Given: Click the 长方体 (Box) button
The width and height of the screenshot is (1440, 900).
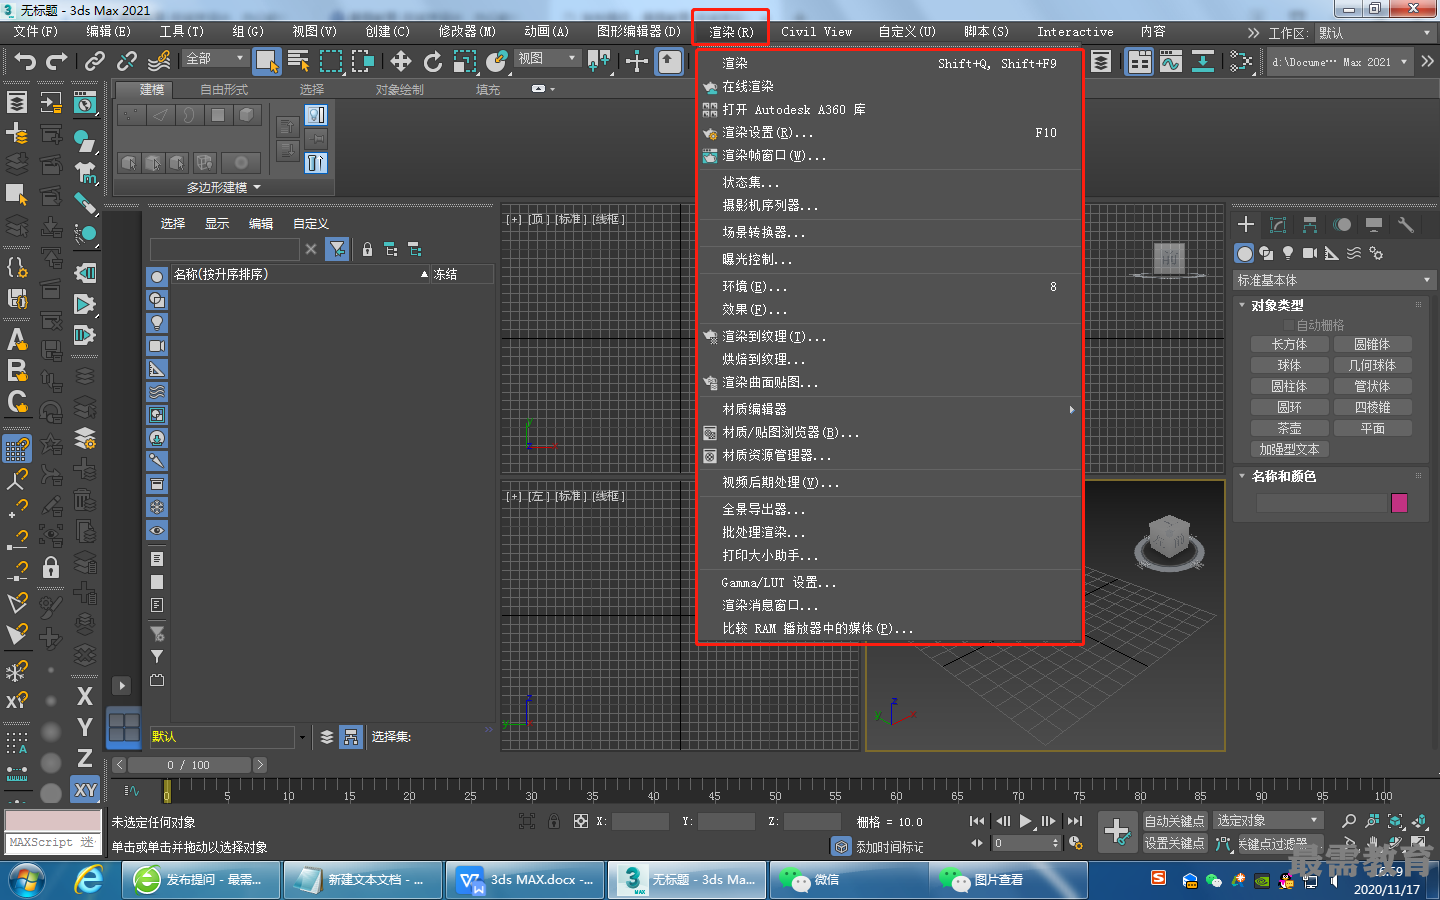Looking at the screenshot, I should coord(1289,344).
